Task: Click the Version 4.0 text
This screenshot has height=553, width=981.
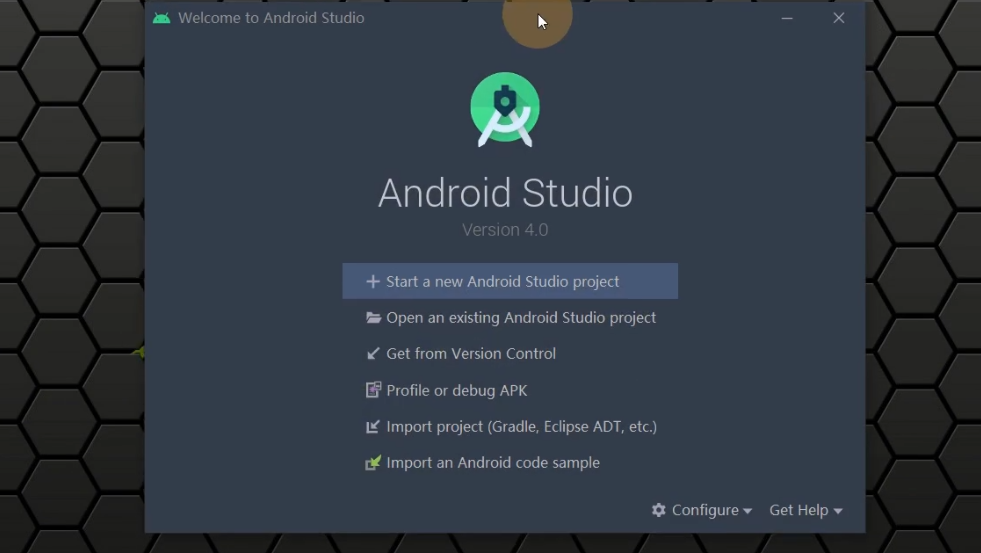Action: click(x=505, y=230)
